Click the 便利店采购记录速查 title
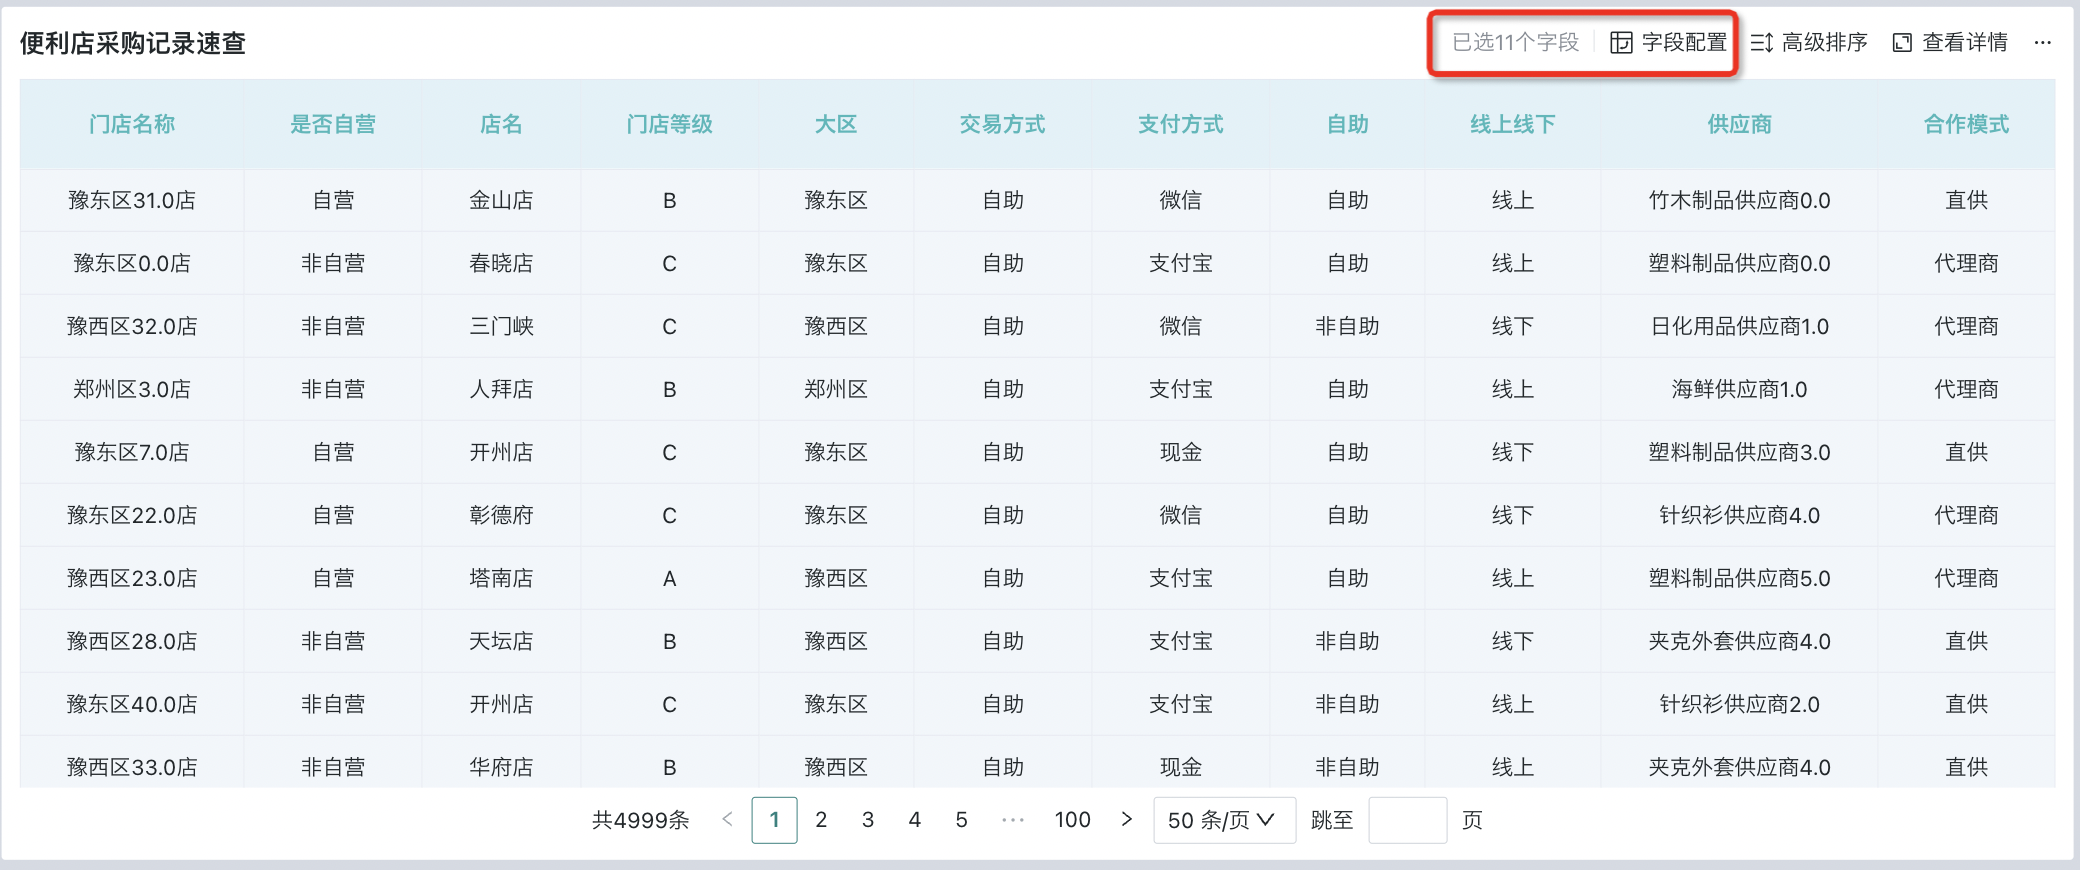The height and width of the screenshot is (870, 2080). coord(133,43)
